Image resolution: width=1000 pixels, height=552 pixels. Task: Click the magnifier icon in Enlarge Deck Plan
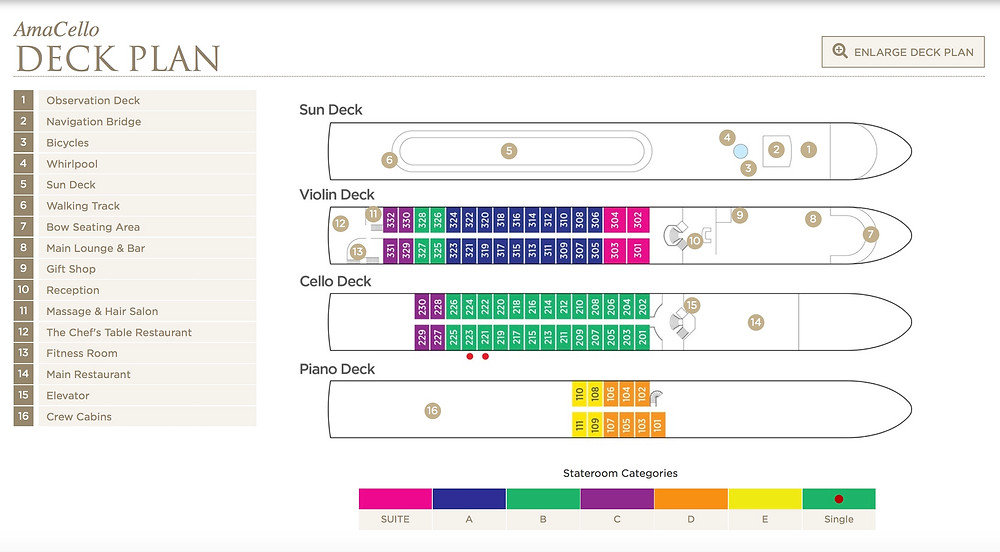(840, 52)
